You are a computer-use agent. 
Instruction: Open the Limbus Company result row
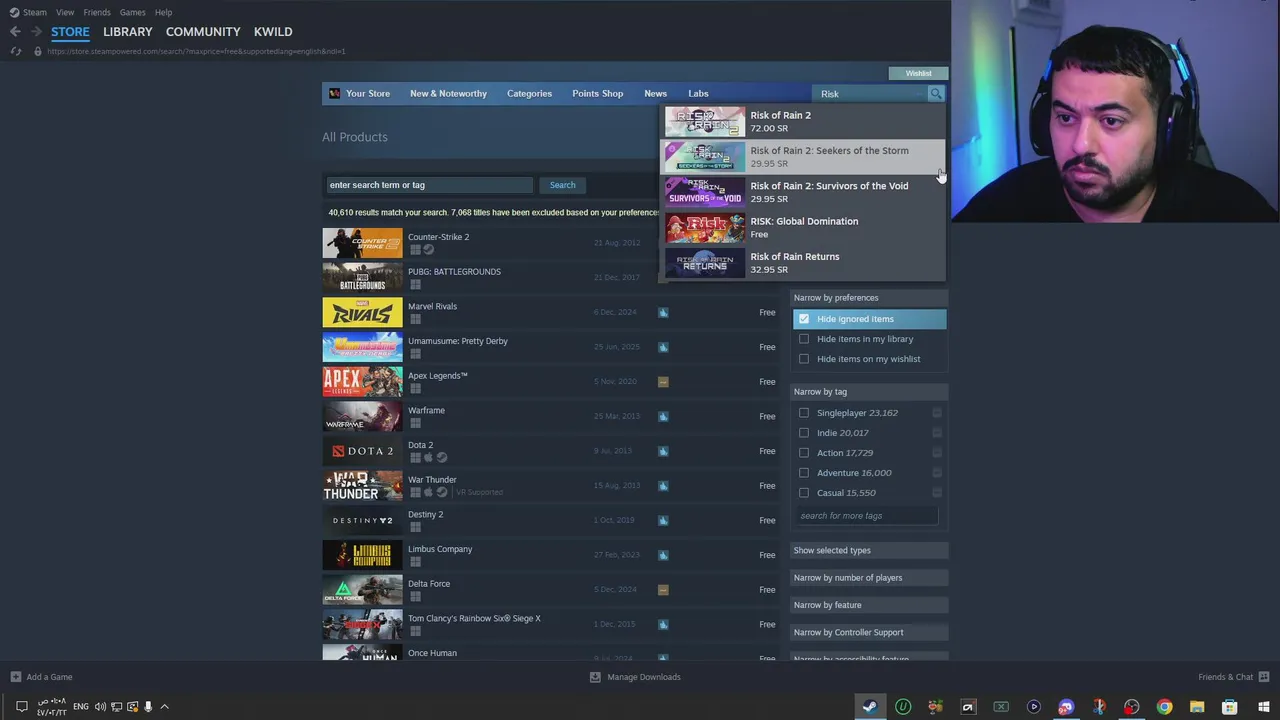click(x=551, y=555)
